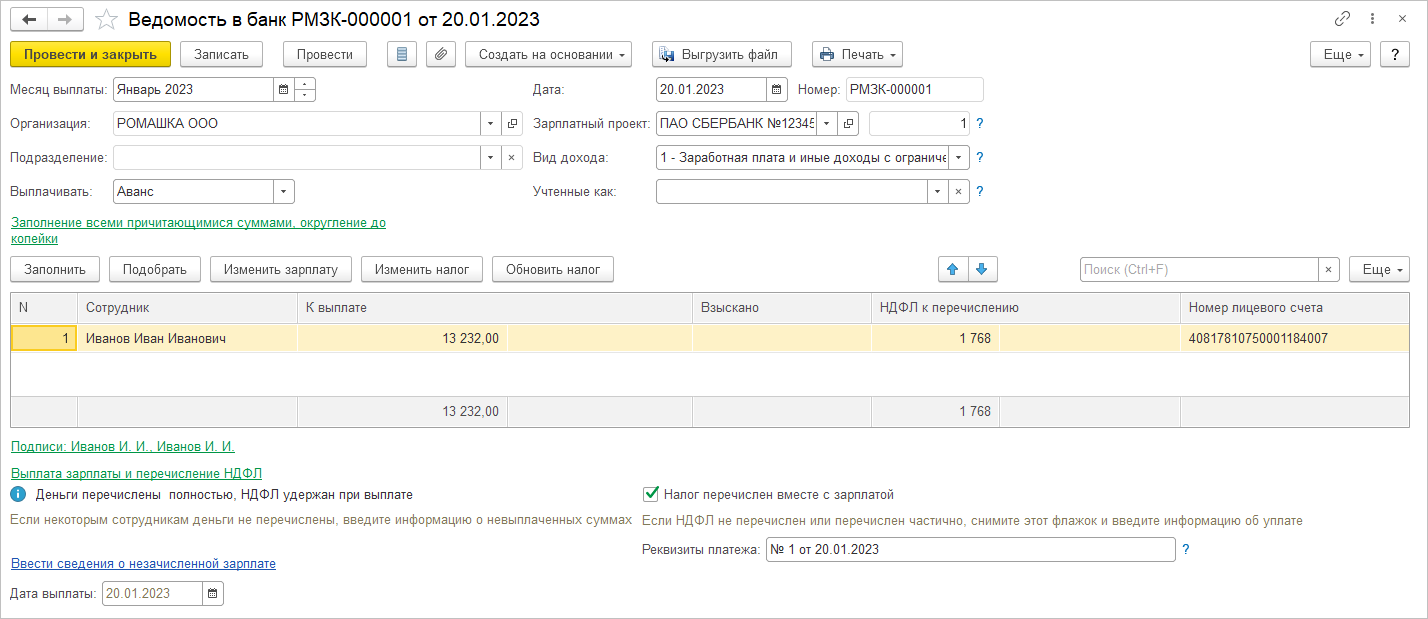Move row down with blue arrow
This screenshot has width=1428, height=619.
(981, 269)
